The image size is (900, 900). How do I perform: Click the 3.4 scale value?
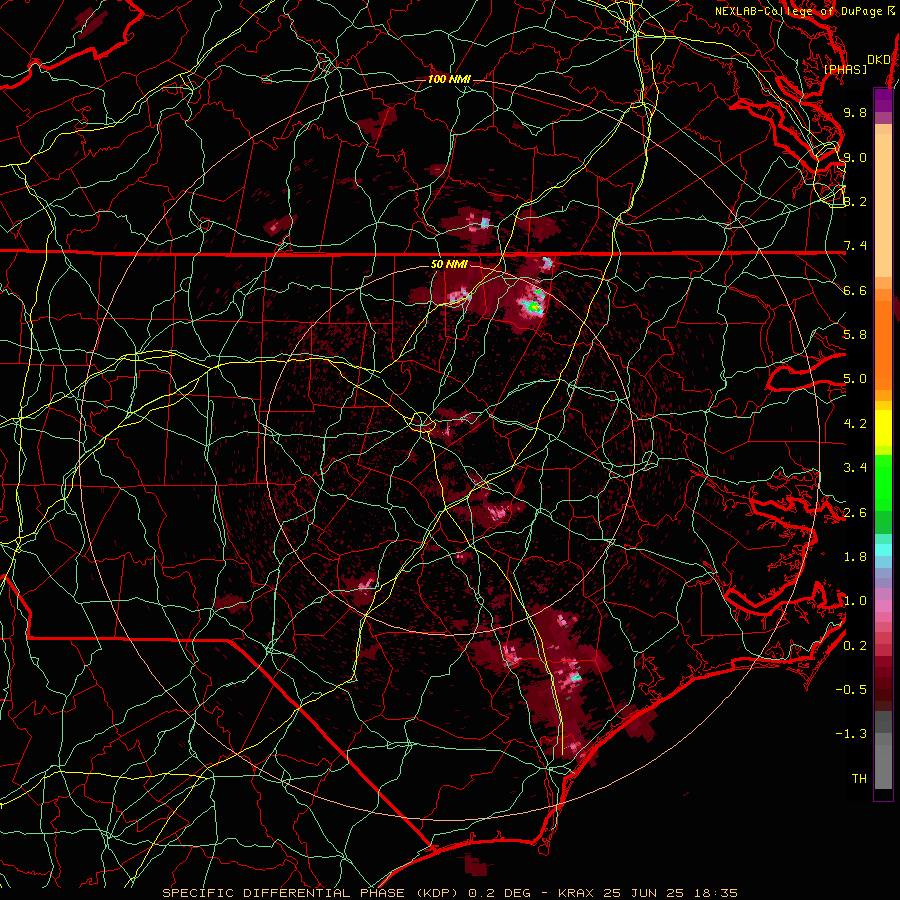point(855,468)
